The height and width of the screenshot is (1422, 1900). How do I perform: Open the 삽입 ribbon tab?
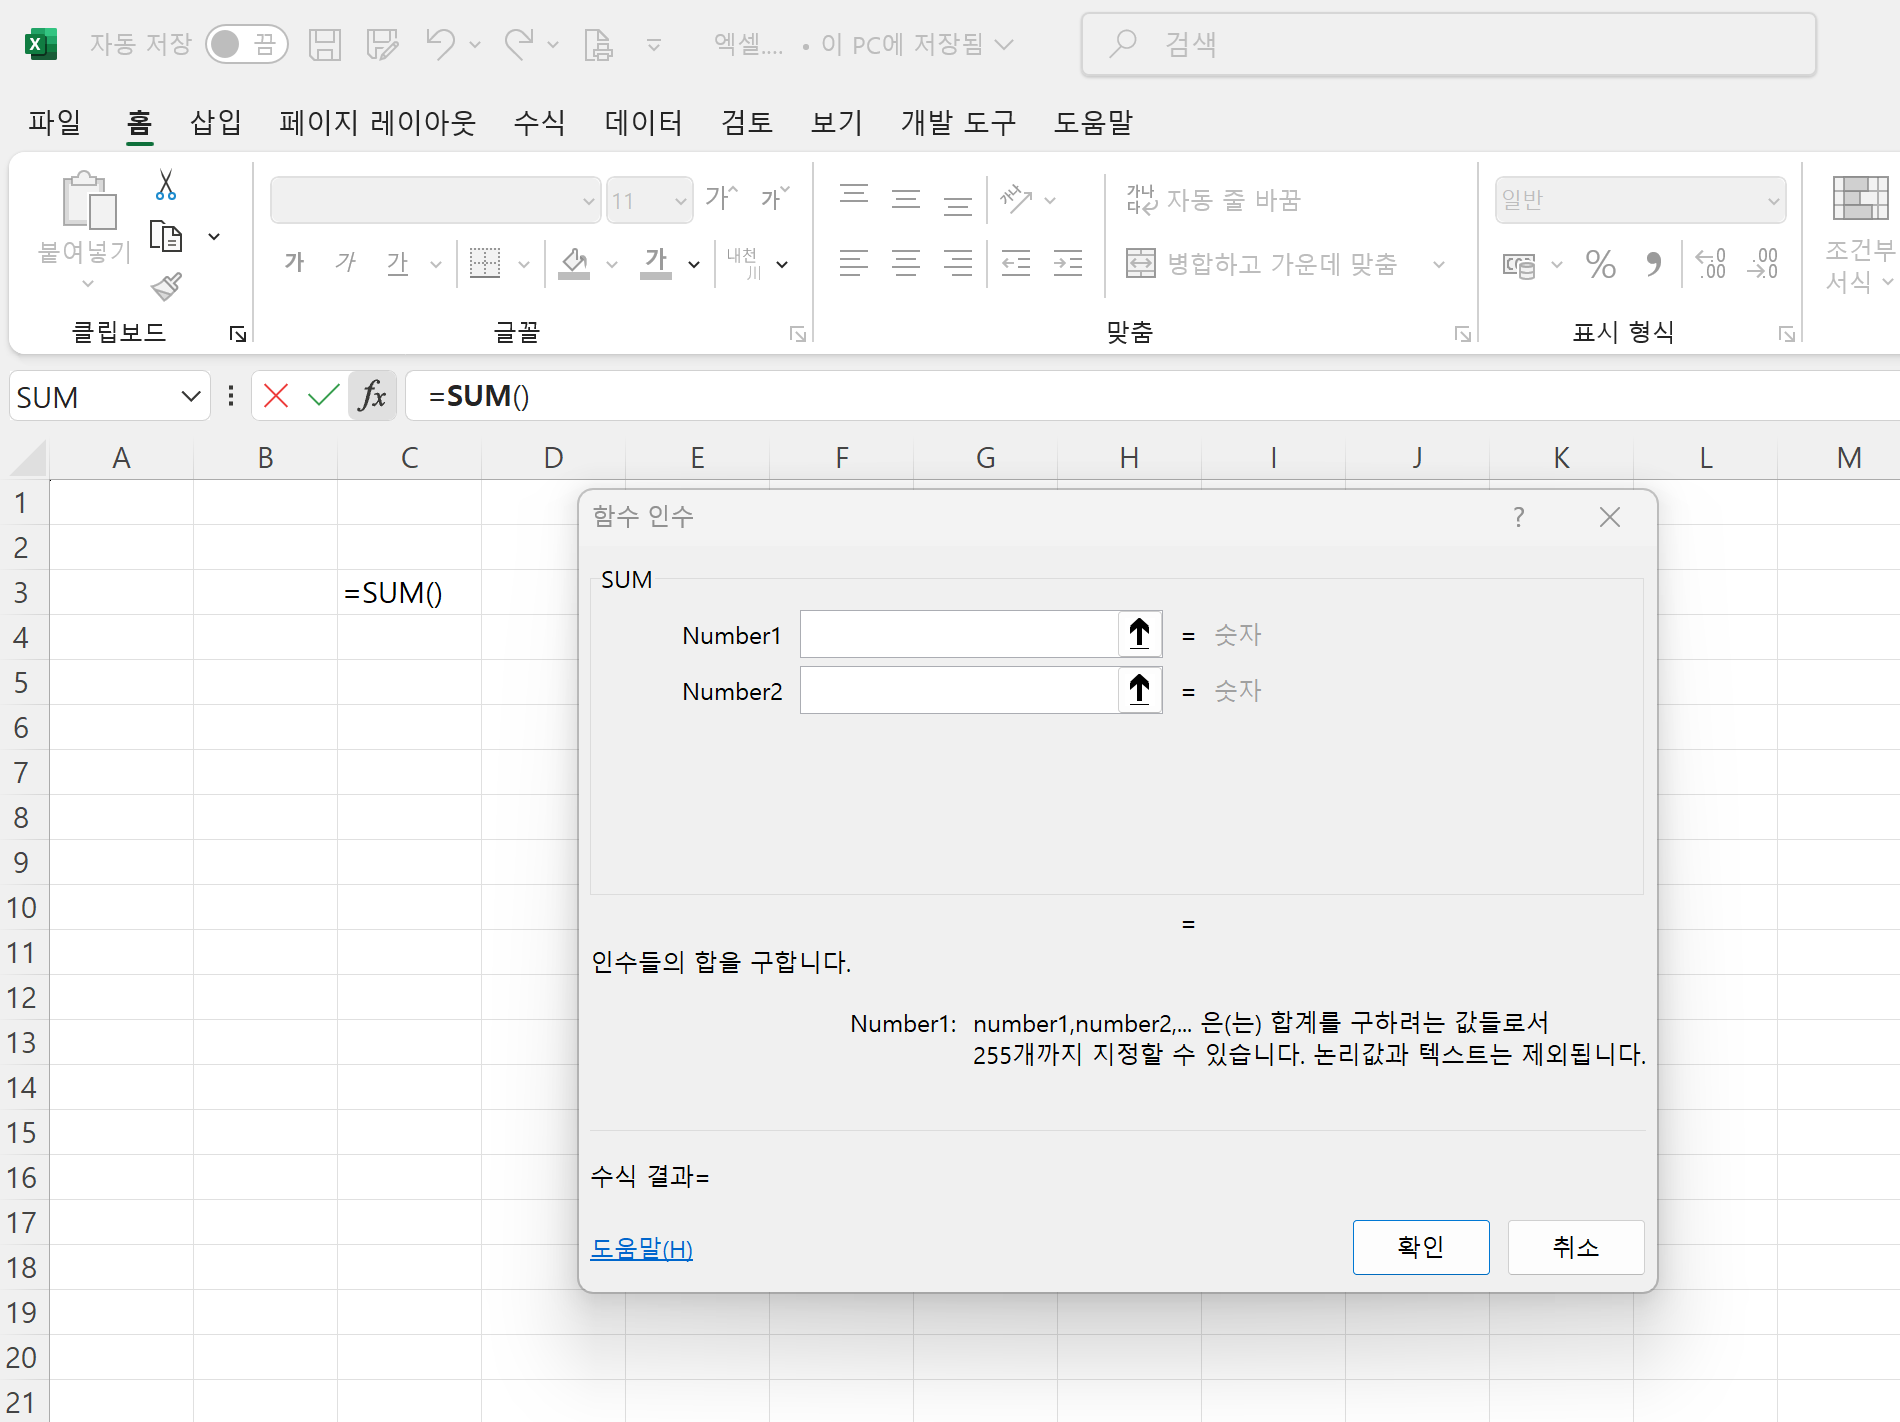(x=216, y=122)
